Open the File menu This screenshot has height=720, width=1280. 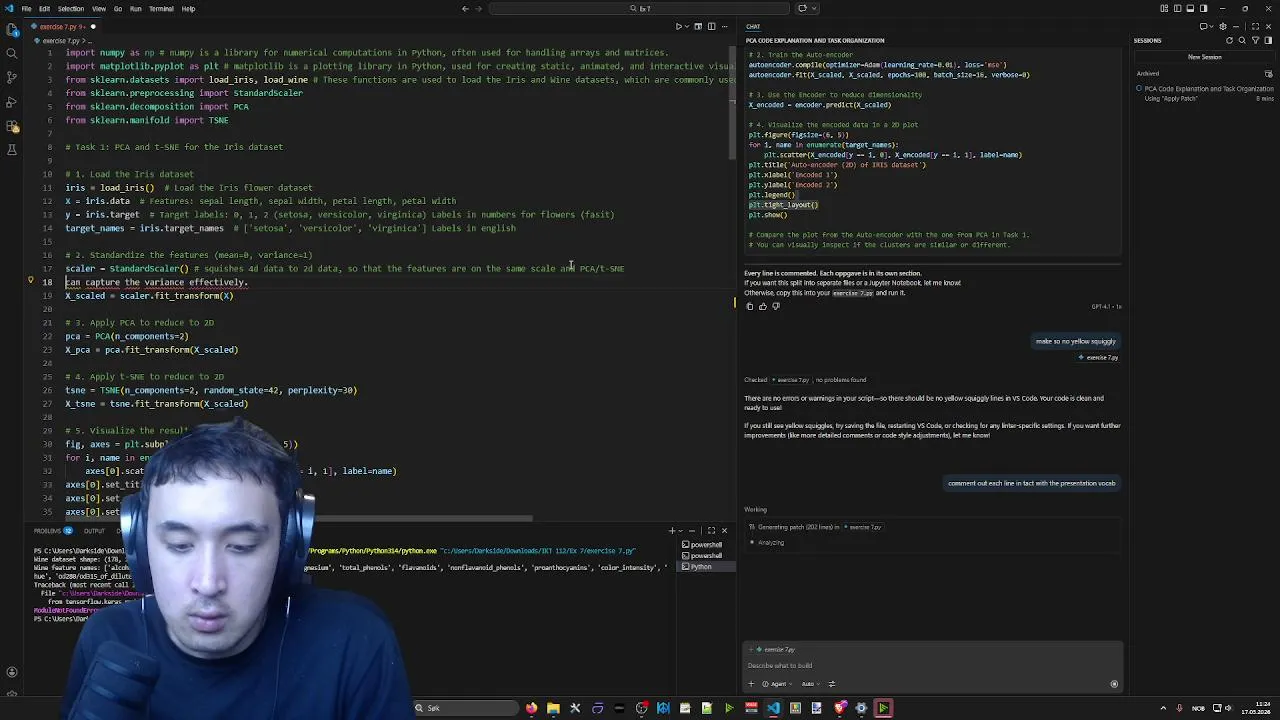pos(26,8)
